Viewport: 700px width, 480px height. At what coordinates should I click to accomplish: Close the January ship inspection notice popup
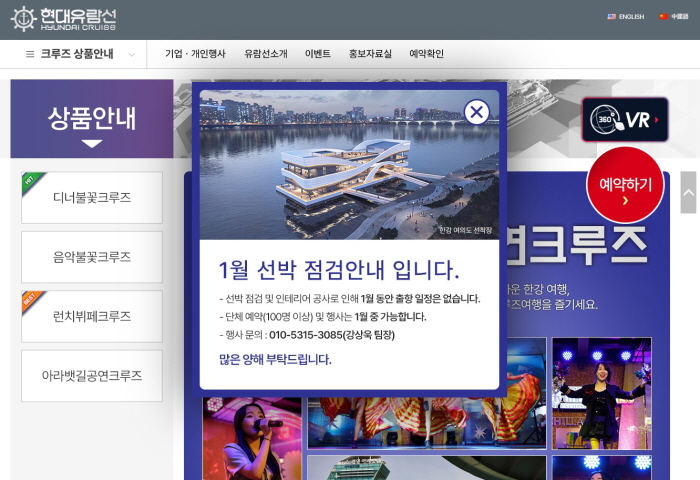[477, 112]
